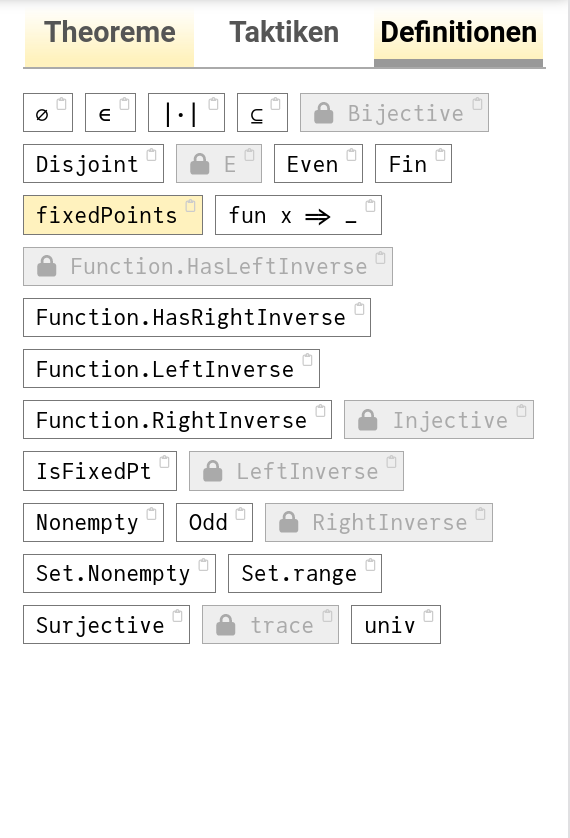Open the Taktiken tab
Viewport: 570px width, 838px height.
(x=284, y=33)
